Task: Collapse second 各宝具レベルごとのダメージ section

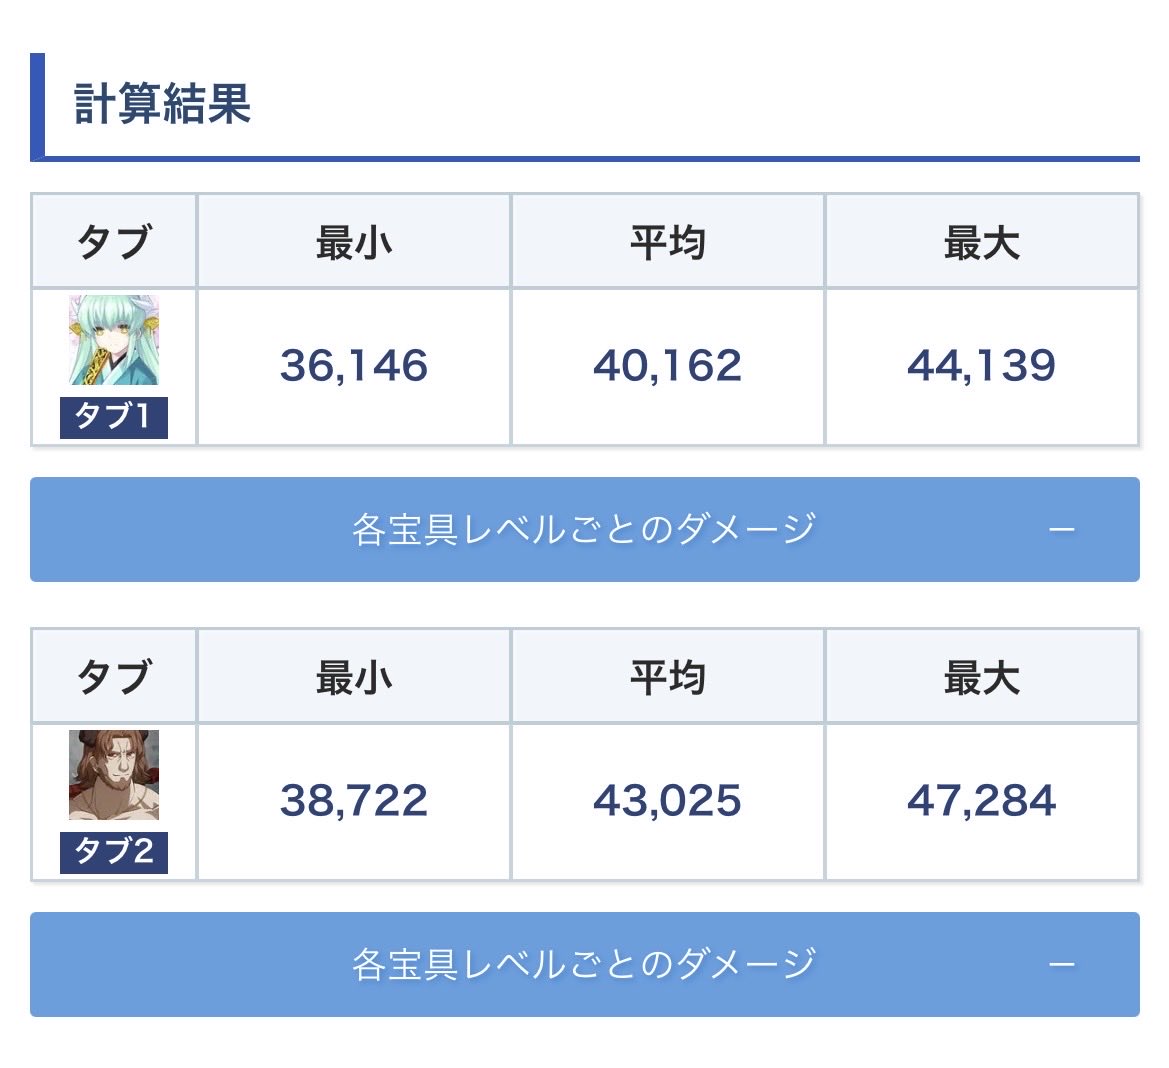Action: point(584,964)
